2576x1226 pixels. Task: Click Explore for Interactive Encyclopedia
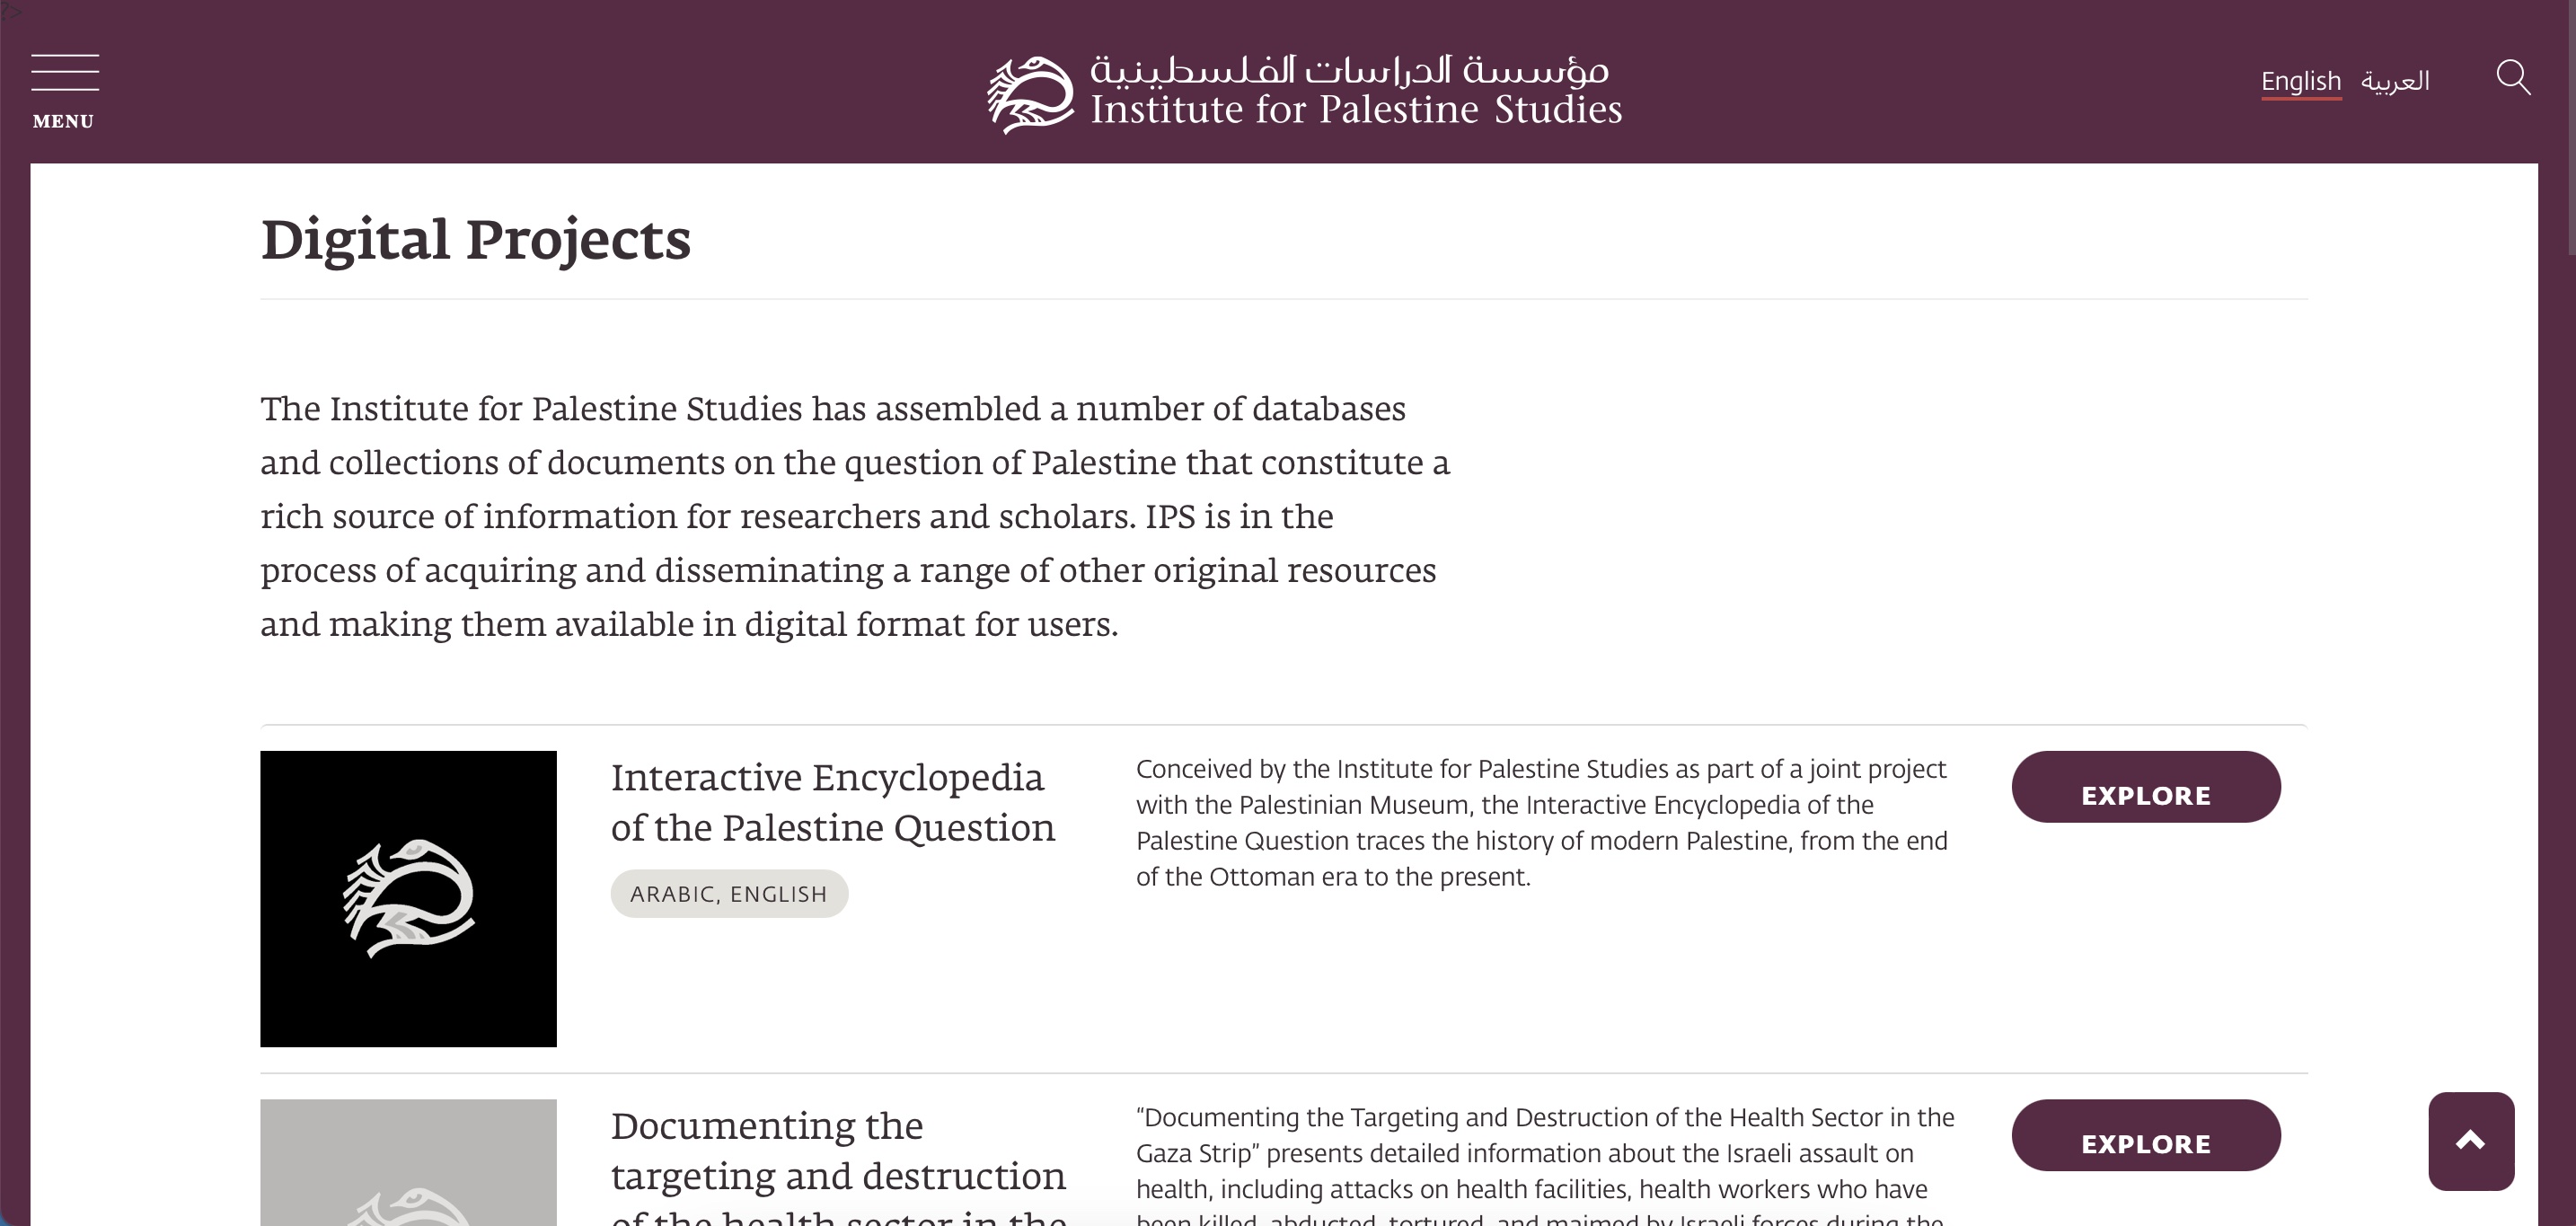click(x=2145, y=787)
